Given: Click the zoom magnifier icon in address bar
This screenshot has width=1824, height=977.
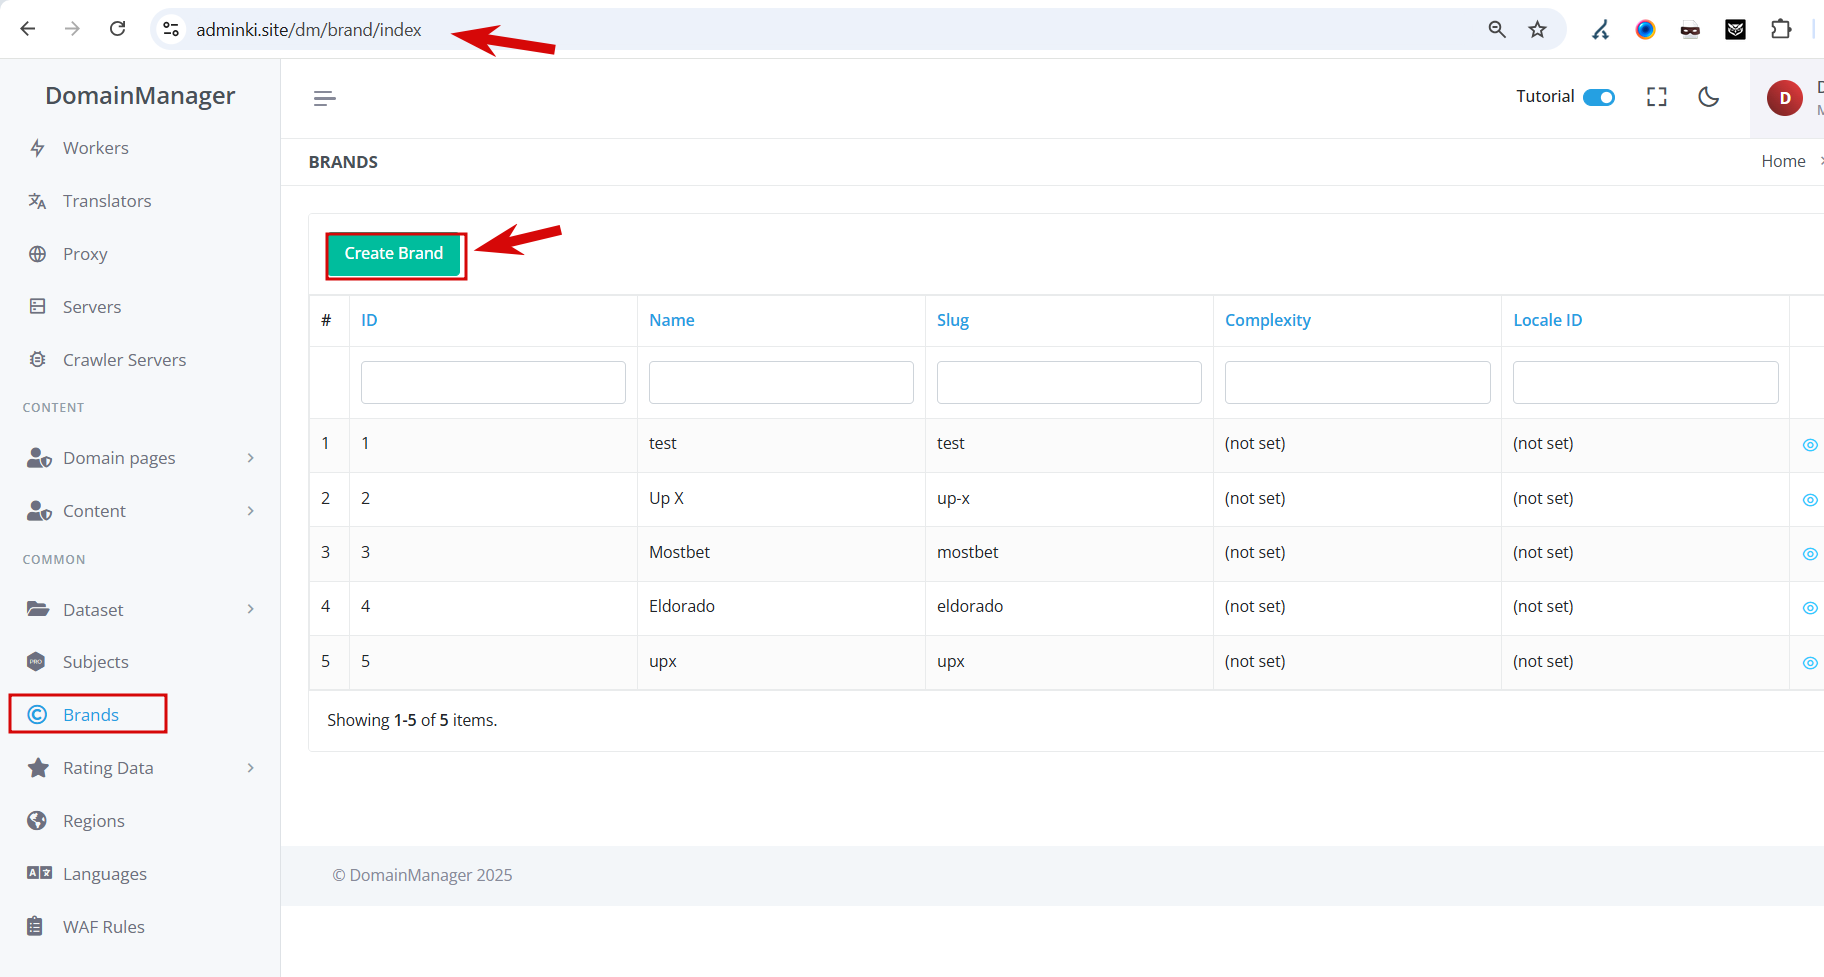Looking at the screenshot, I should click(x=1497, y=29).
